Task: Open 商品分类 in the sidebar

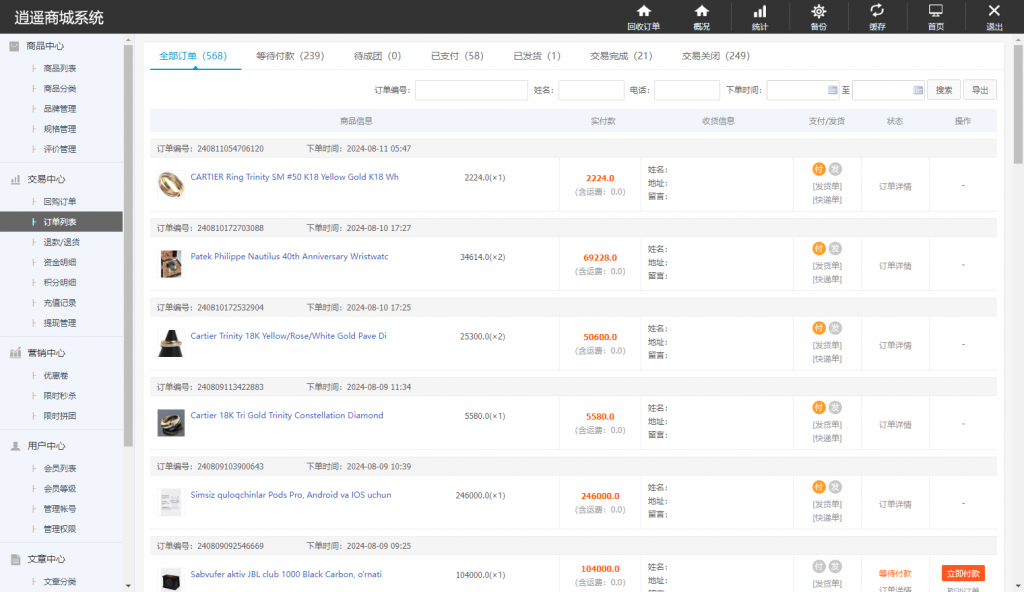Action: (x=59, y=89)
